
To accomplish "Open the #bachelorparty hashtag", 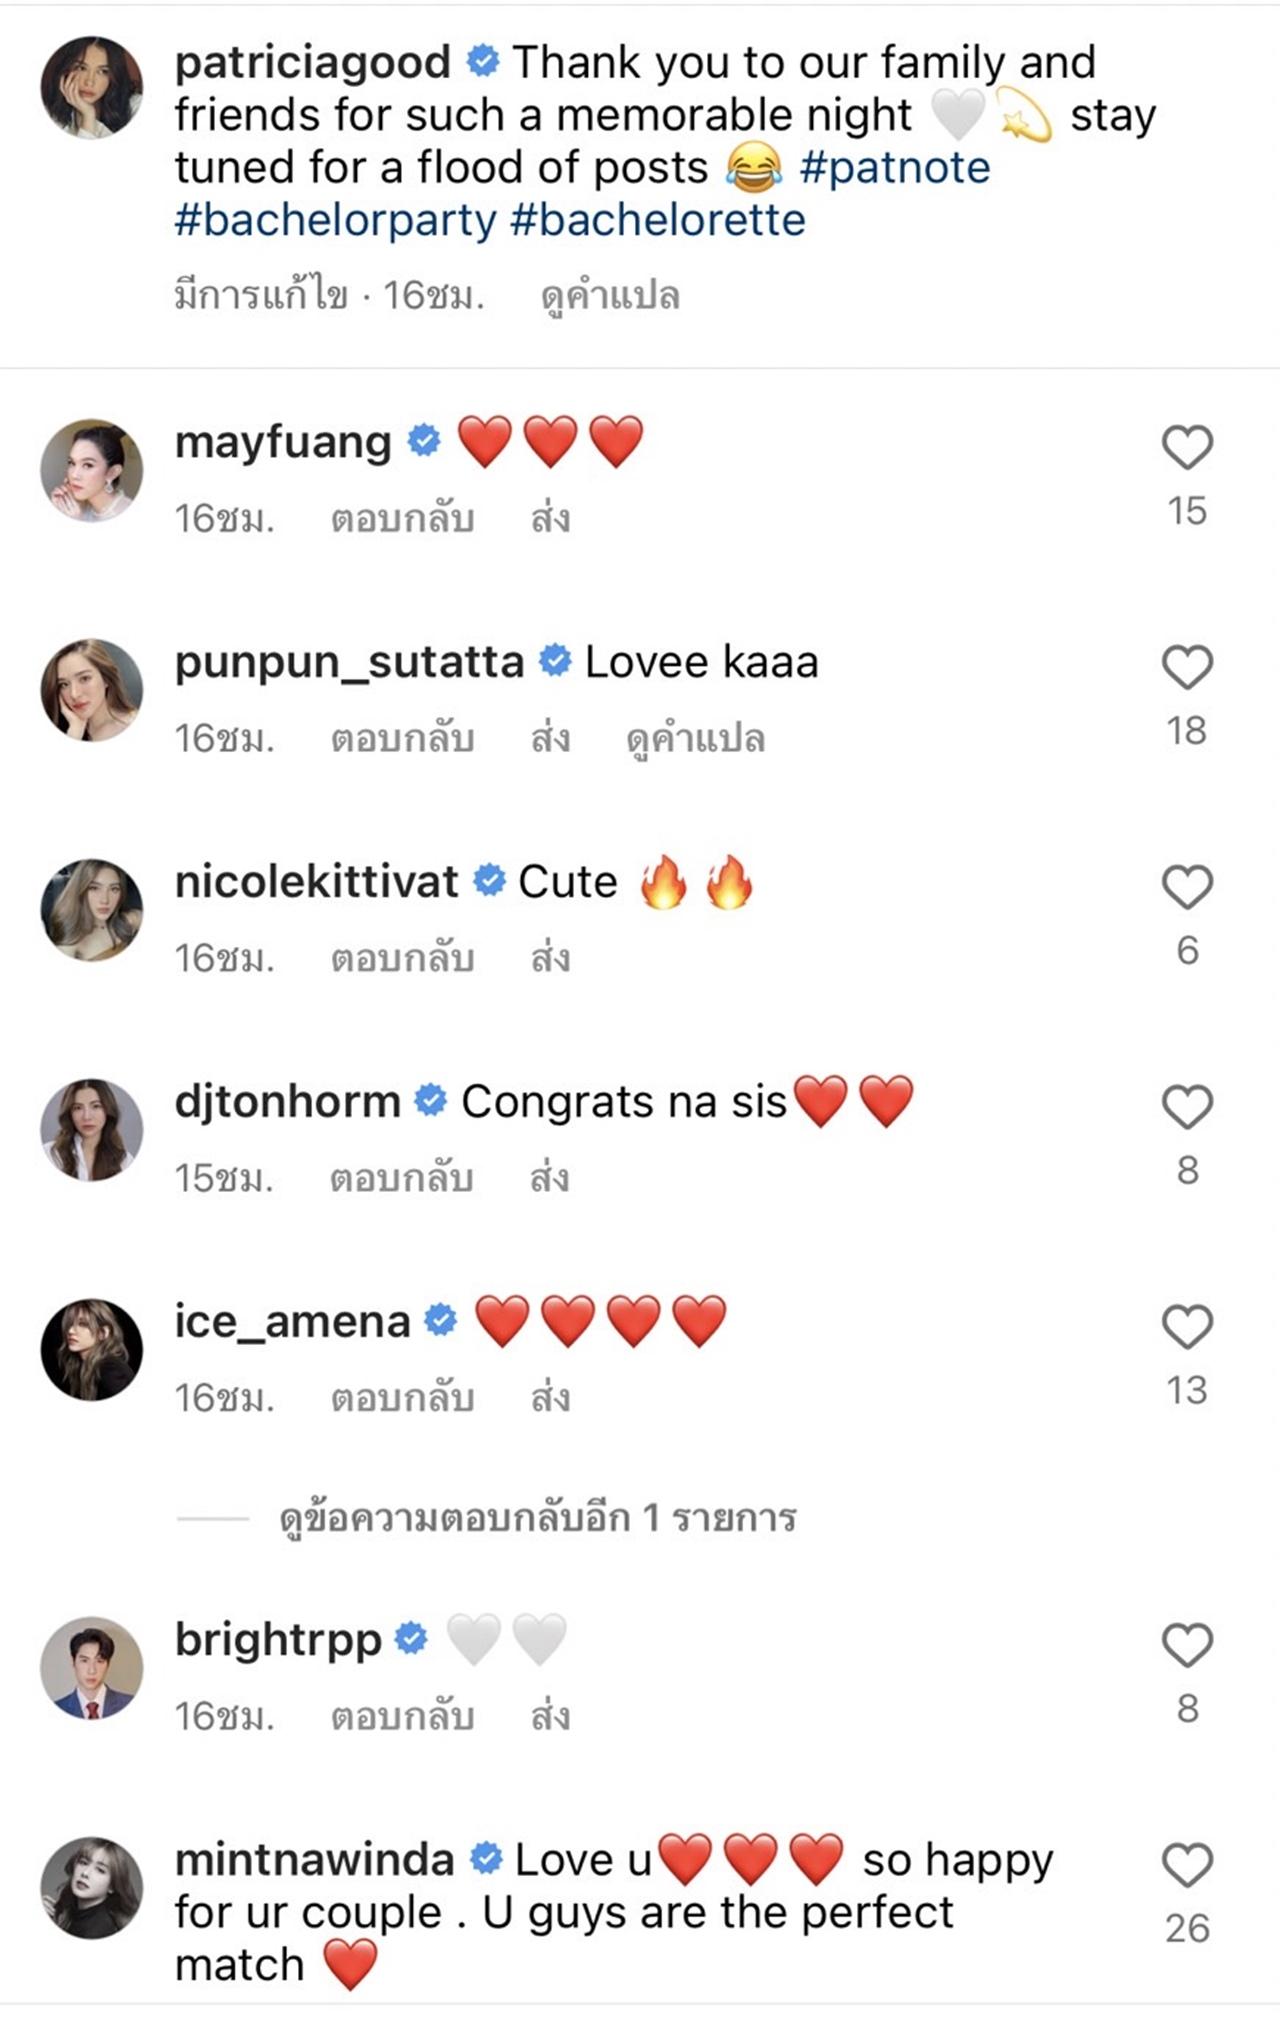I will click(x=335, y=220).
